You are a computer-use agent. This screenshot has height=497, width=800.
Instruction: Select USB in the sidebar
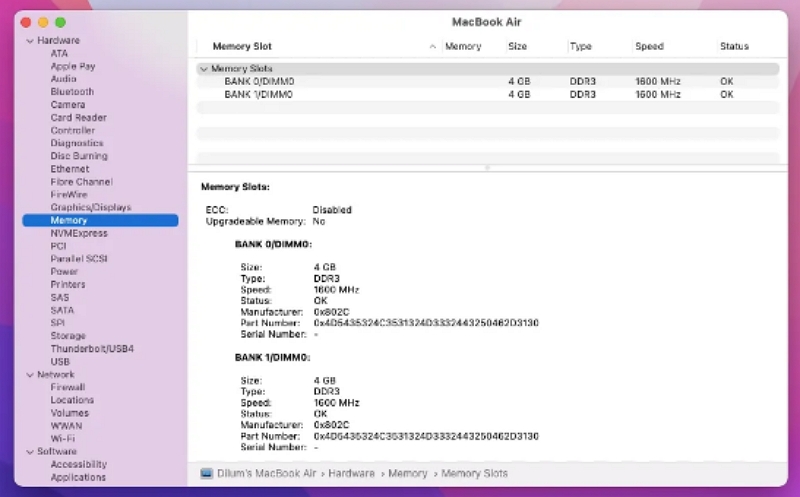click(x=60, y=362)
